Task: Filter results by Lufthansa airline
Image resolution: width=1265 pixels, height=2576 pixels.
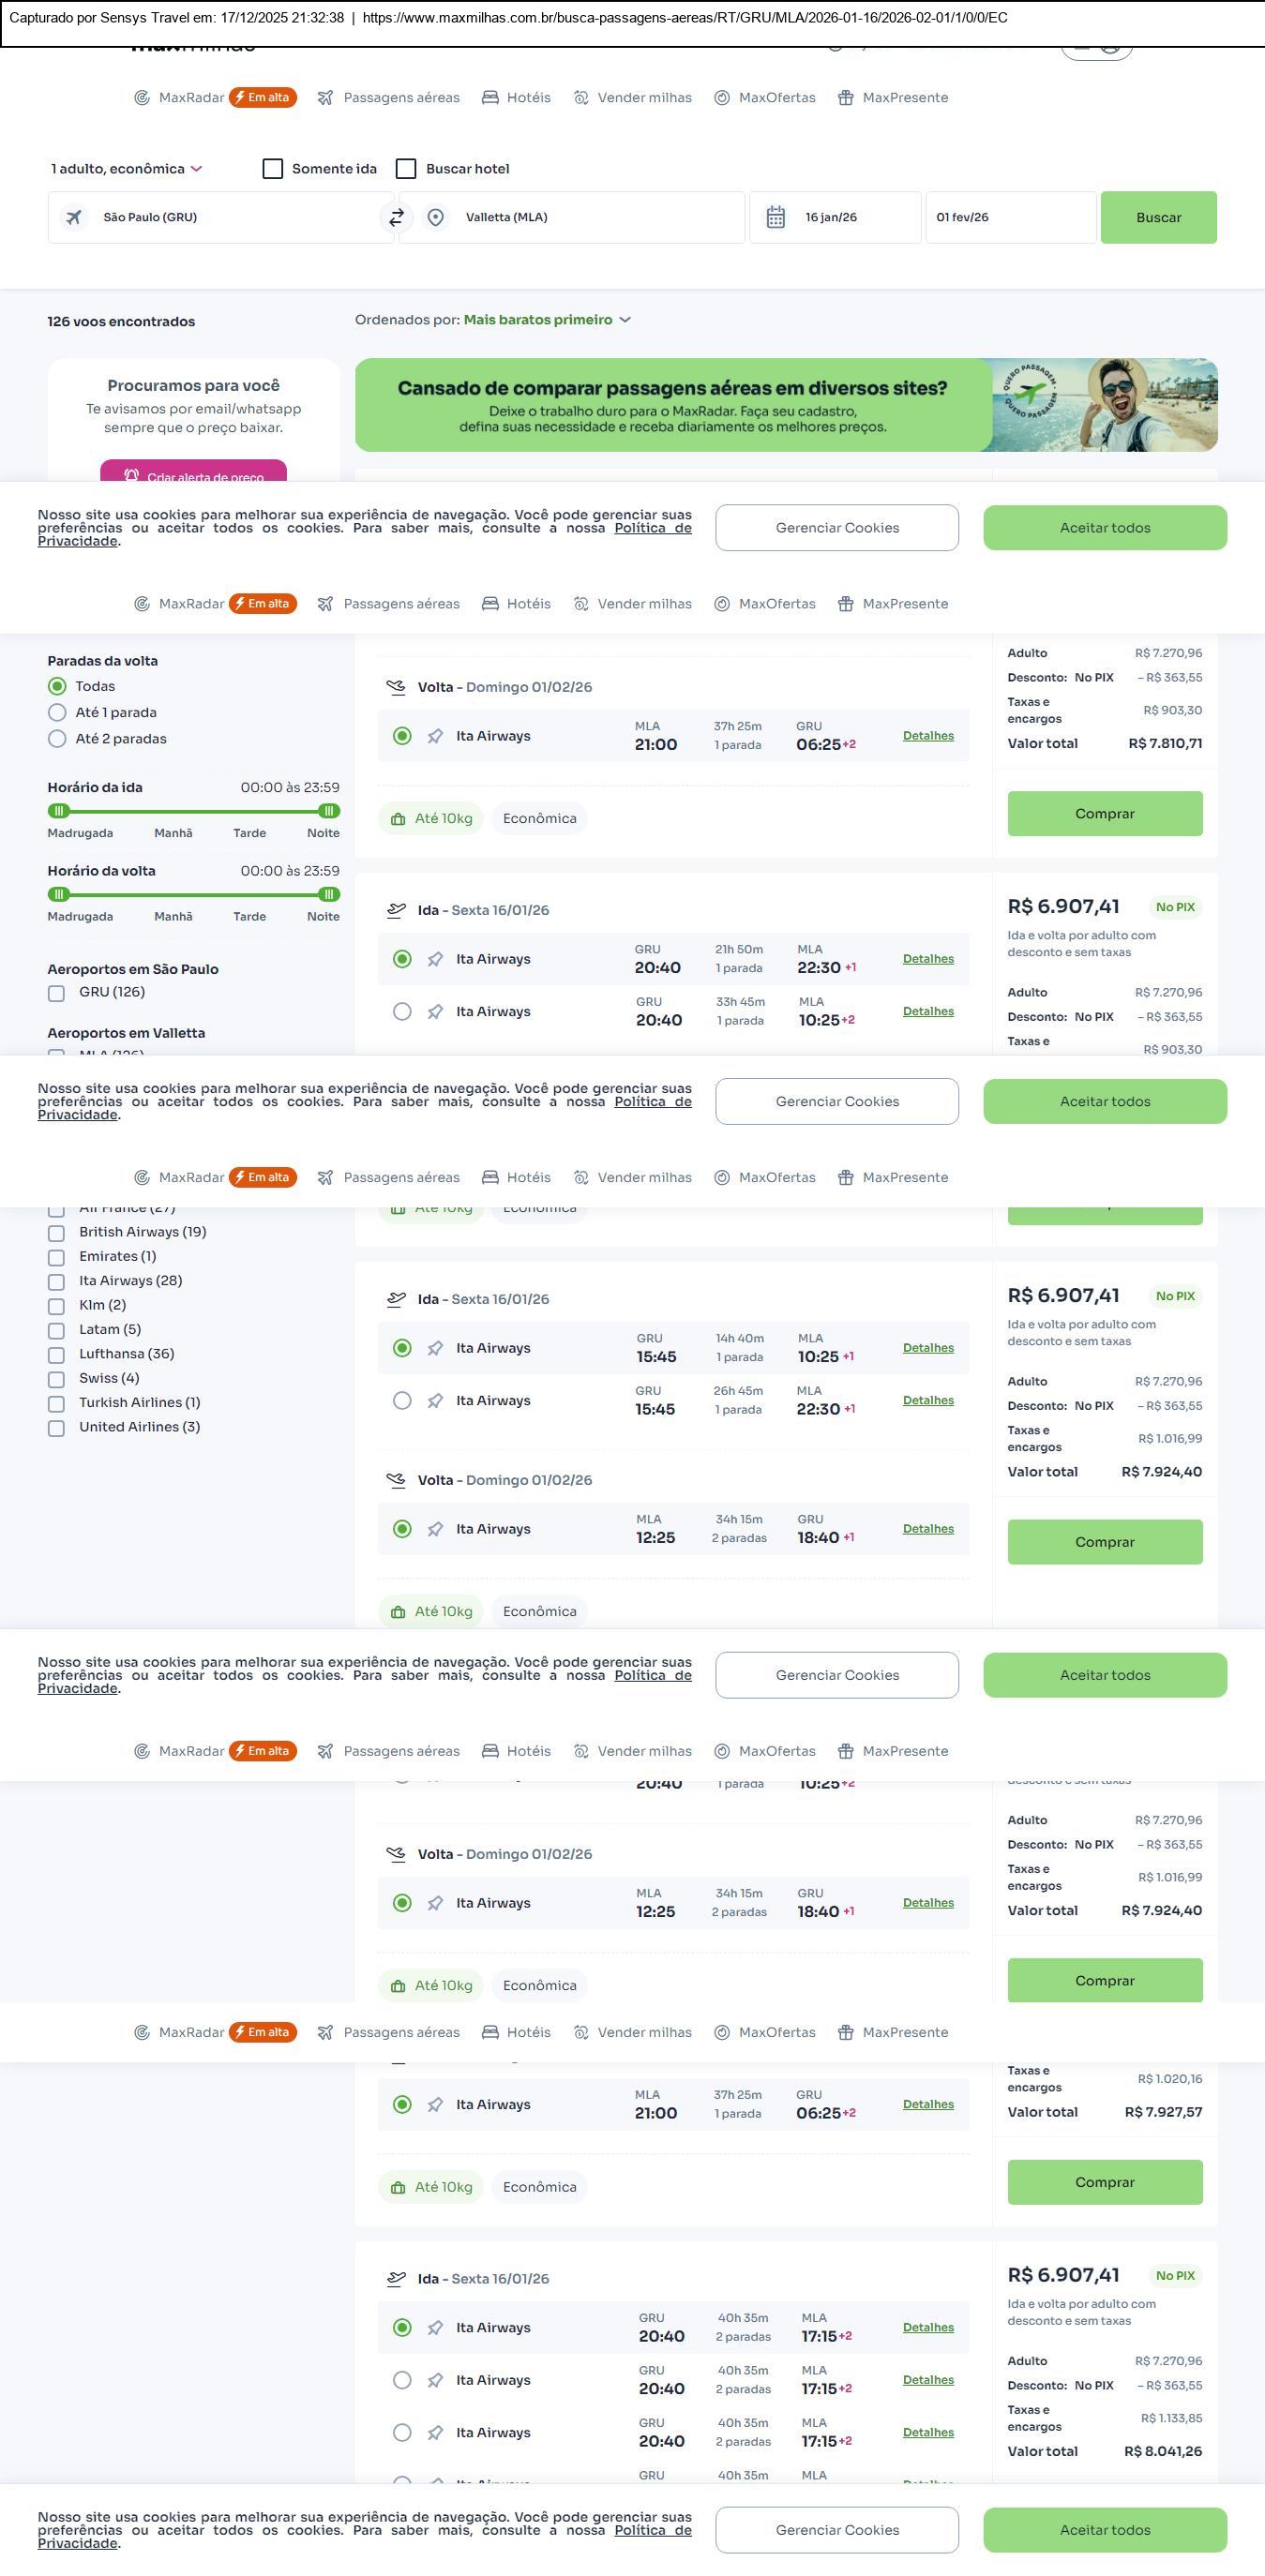Action: tap(57, 1354)
